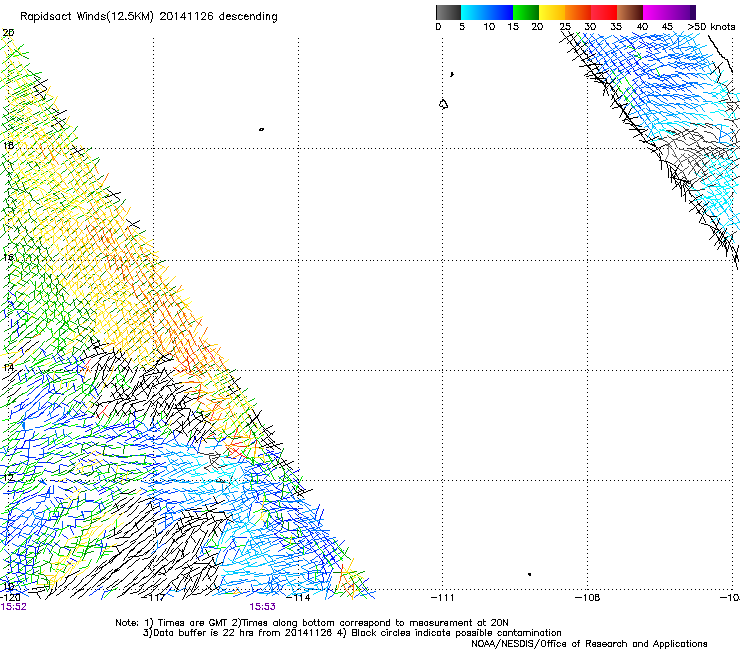
Task: Click the '35' knots scale label
Action: coord(616,27)
